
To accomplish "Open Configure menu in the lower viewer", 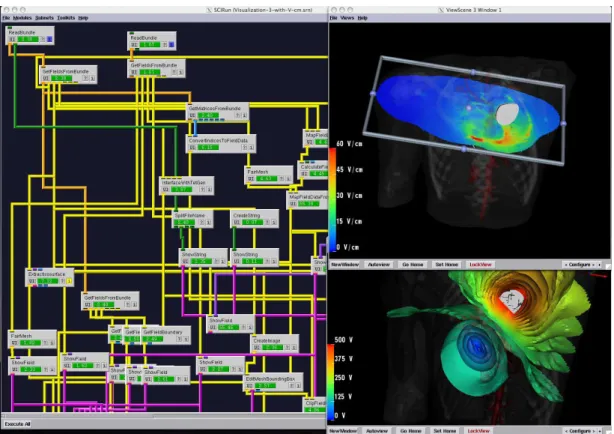I will 580,431.
